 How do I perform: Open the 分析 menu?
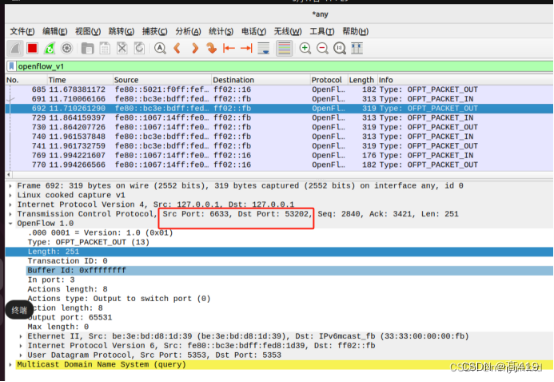coord(188,31)
